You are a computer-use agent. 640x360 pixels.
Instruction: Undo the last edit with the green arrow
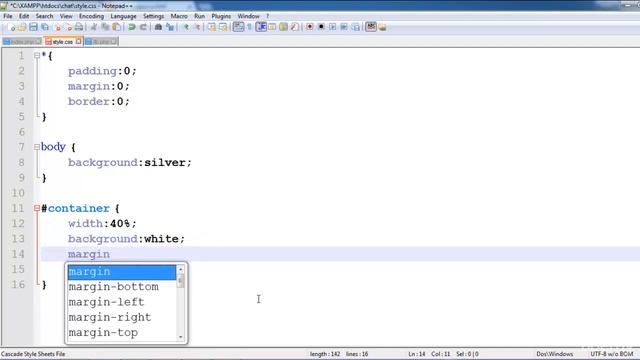pyautogui.click(x=131, y=27)
